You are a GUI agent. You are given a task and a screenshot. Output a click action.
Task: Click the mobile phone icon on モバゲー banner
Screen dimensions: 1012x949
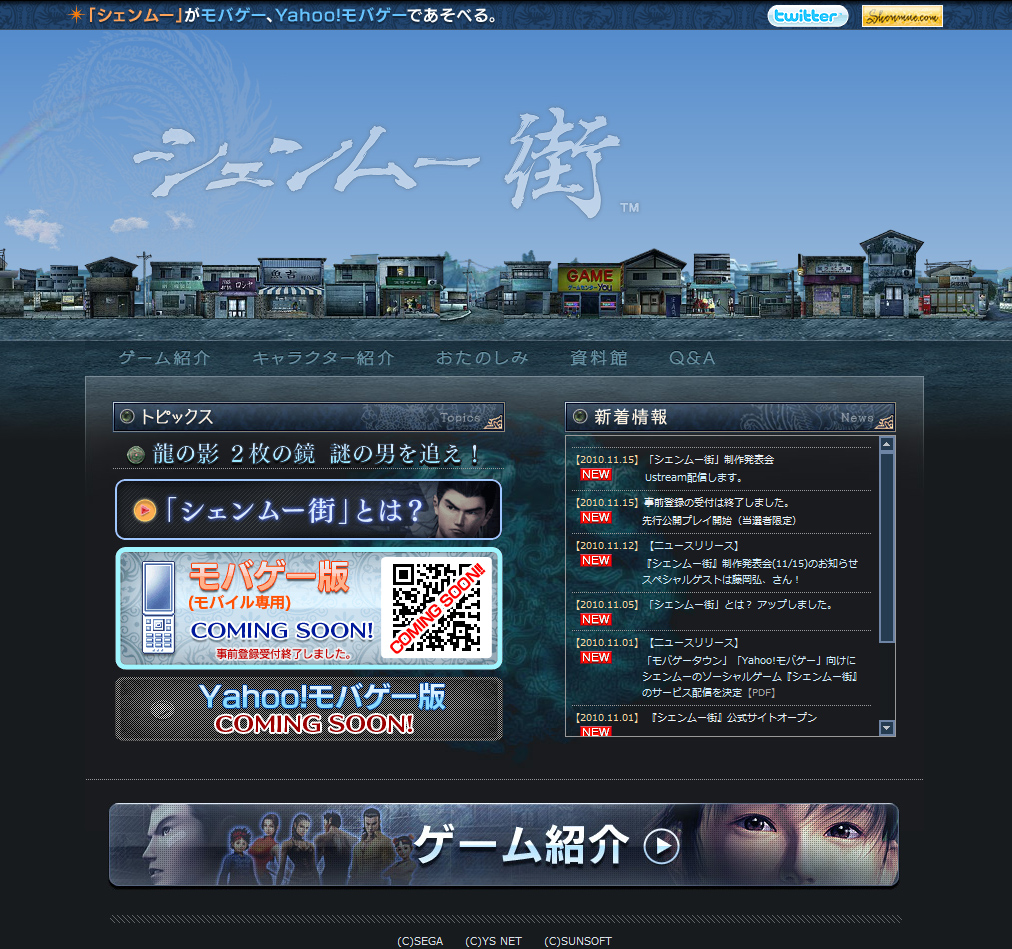tap(158, 607)
